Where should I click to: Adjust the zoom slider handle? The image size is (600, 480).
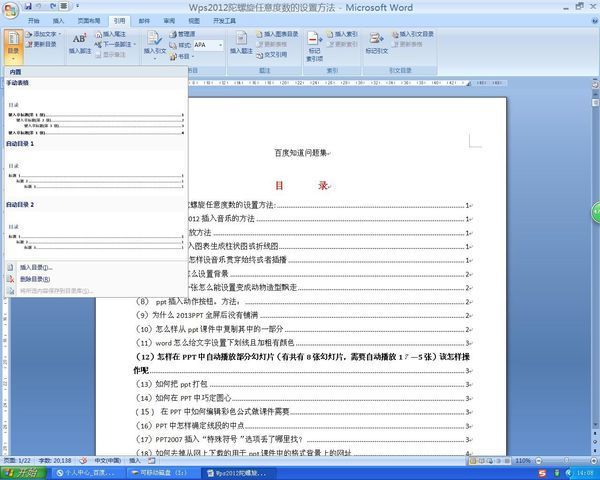[566, 460]
